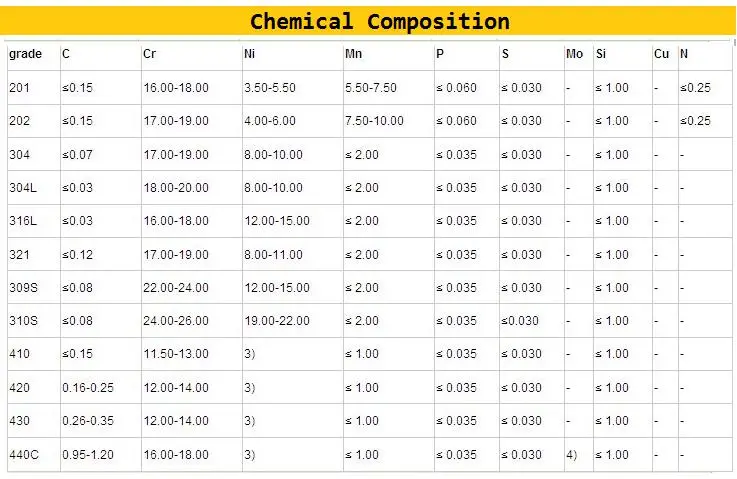Click the Cr column header cell
Image resolution: width=737 pixels, height=479 pixels.
click(149, 54)
